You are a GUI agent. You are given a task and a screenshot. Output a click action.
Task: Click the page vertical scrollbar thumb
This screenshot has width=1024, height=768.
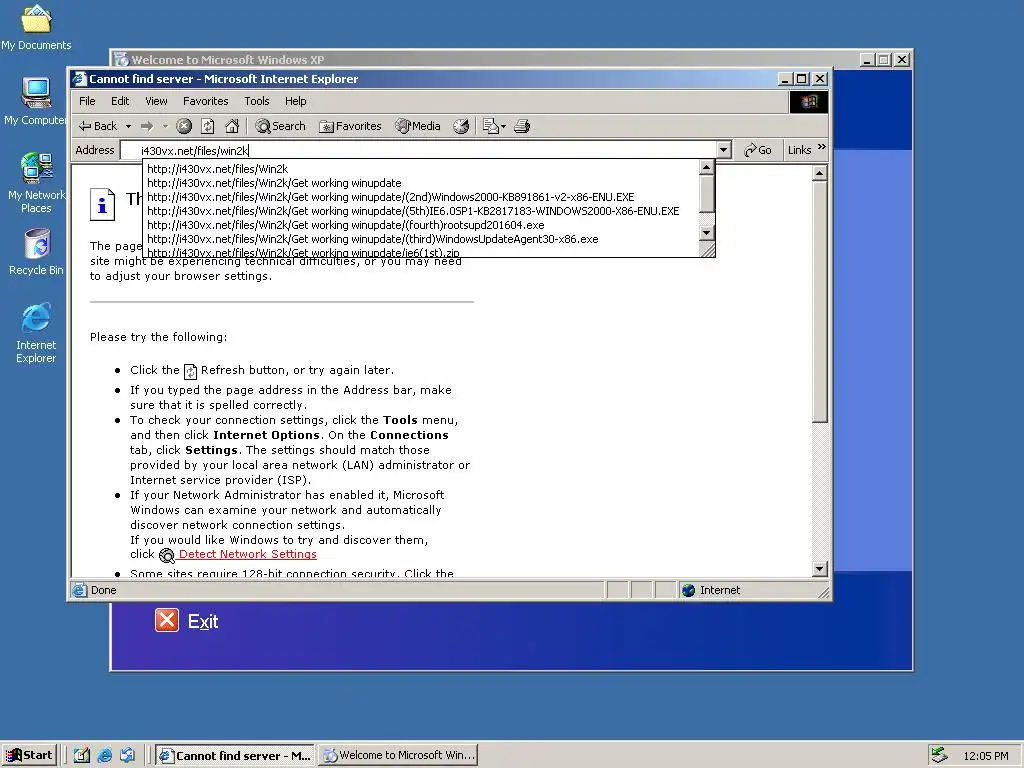click(x=820, y=301)
